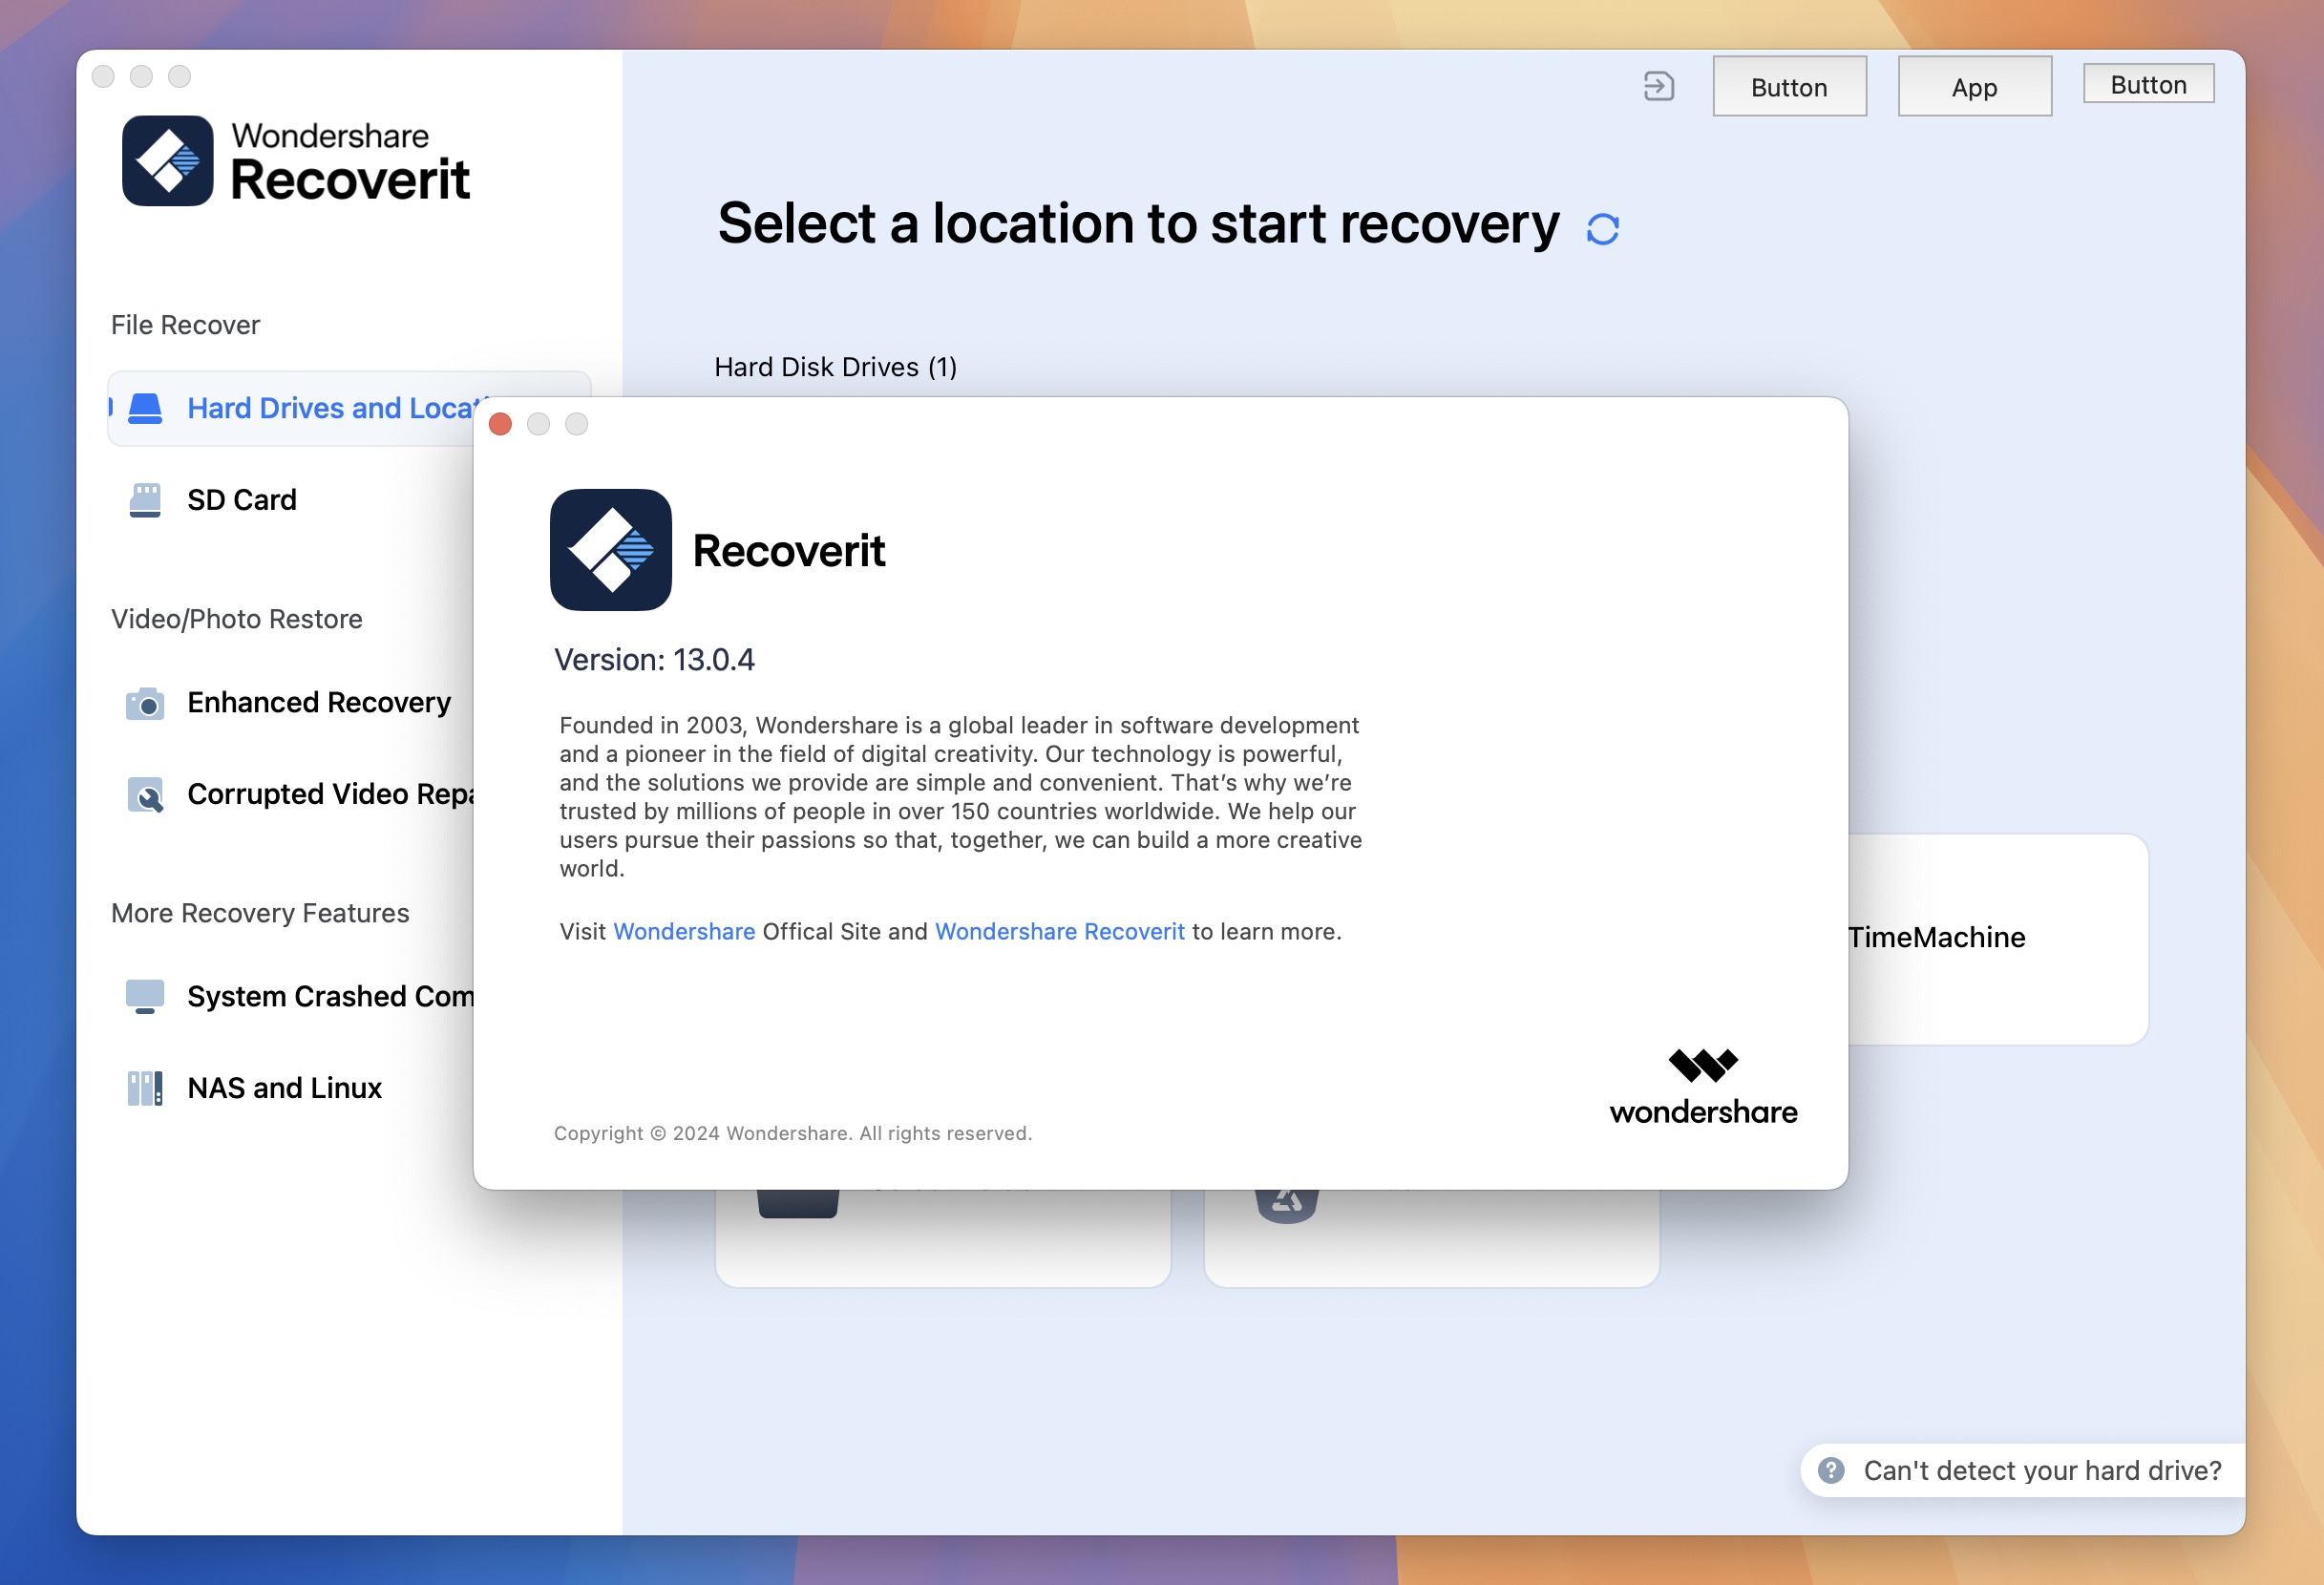Click the Wondershare official site link
The image size is (2324, 1585).
point(684,930)
